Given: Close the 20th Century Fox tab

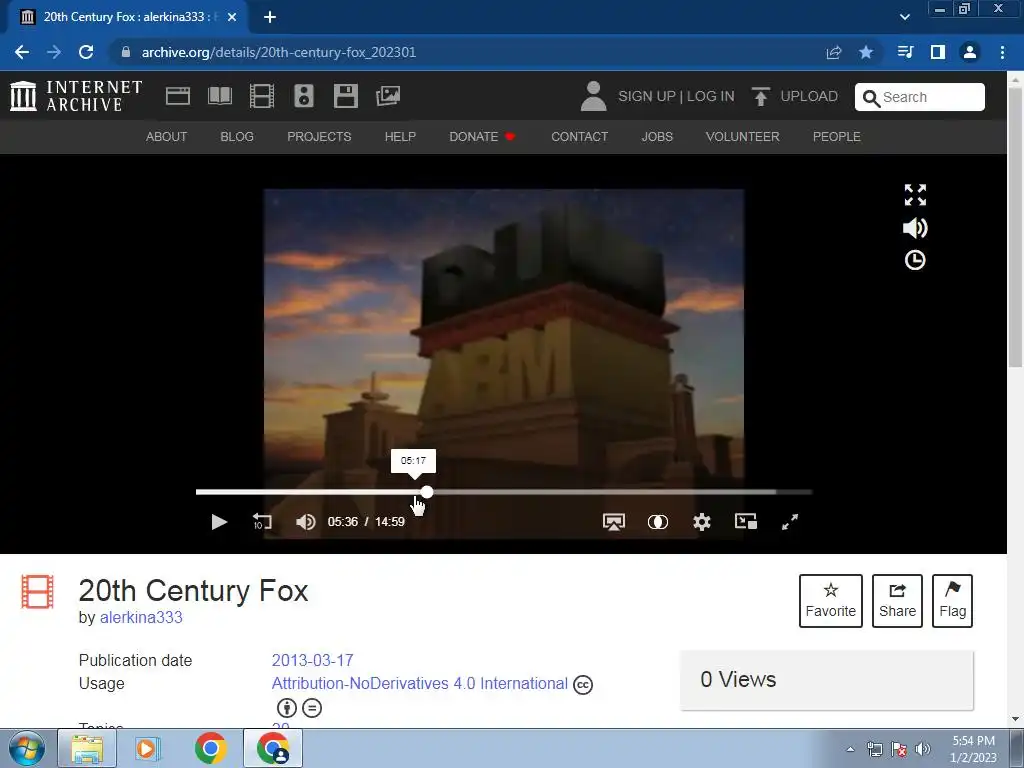Looking at the screenshot, I should tap(232, 17).
